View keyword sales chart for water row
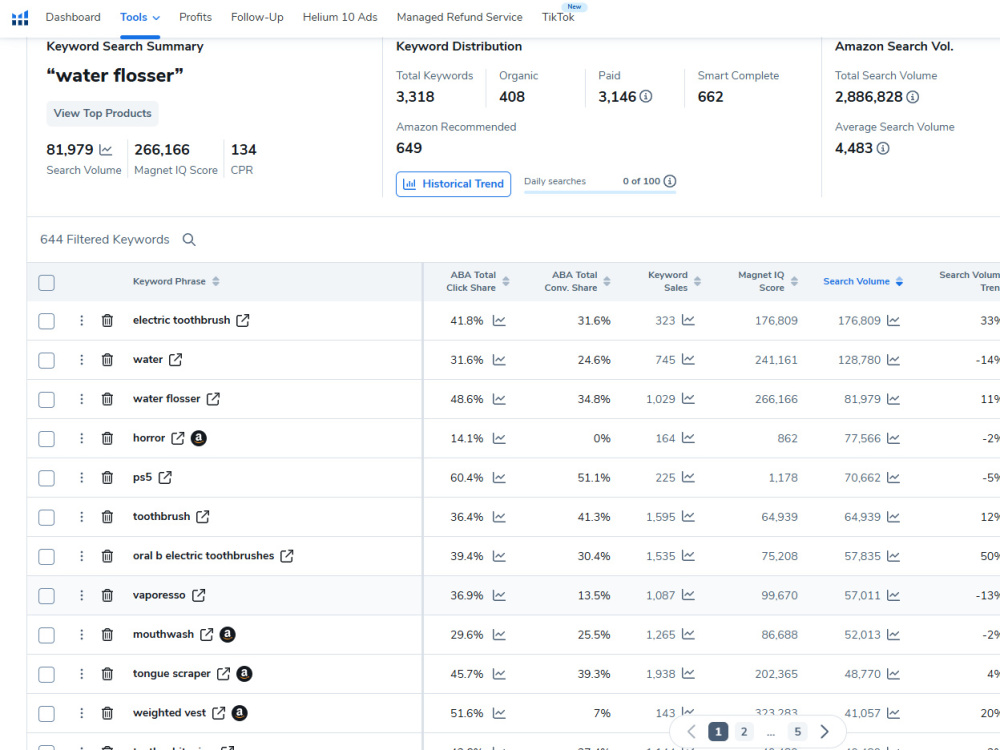Image resolution: width=1000 pixels, height=750 pixels. [688, 360]
